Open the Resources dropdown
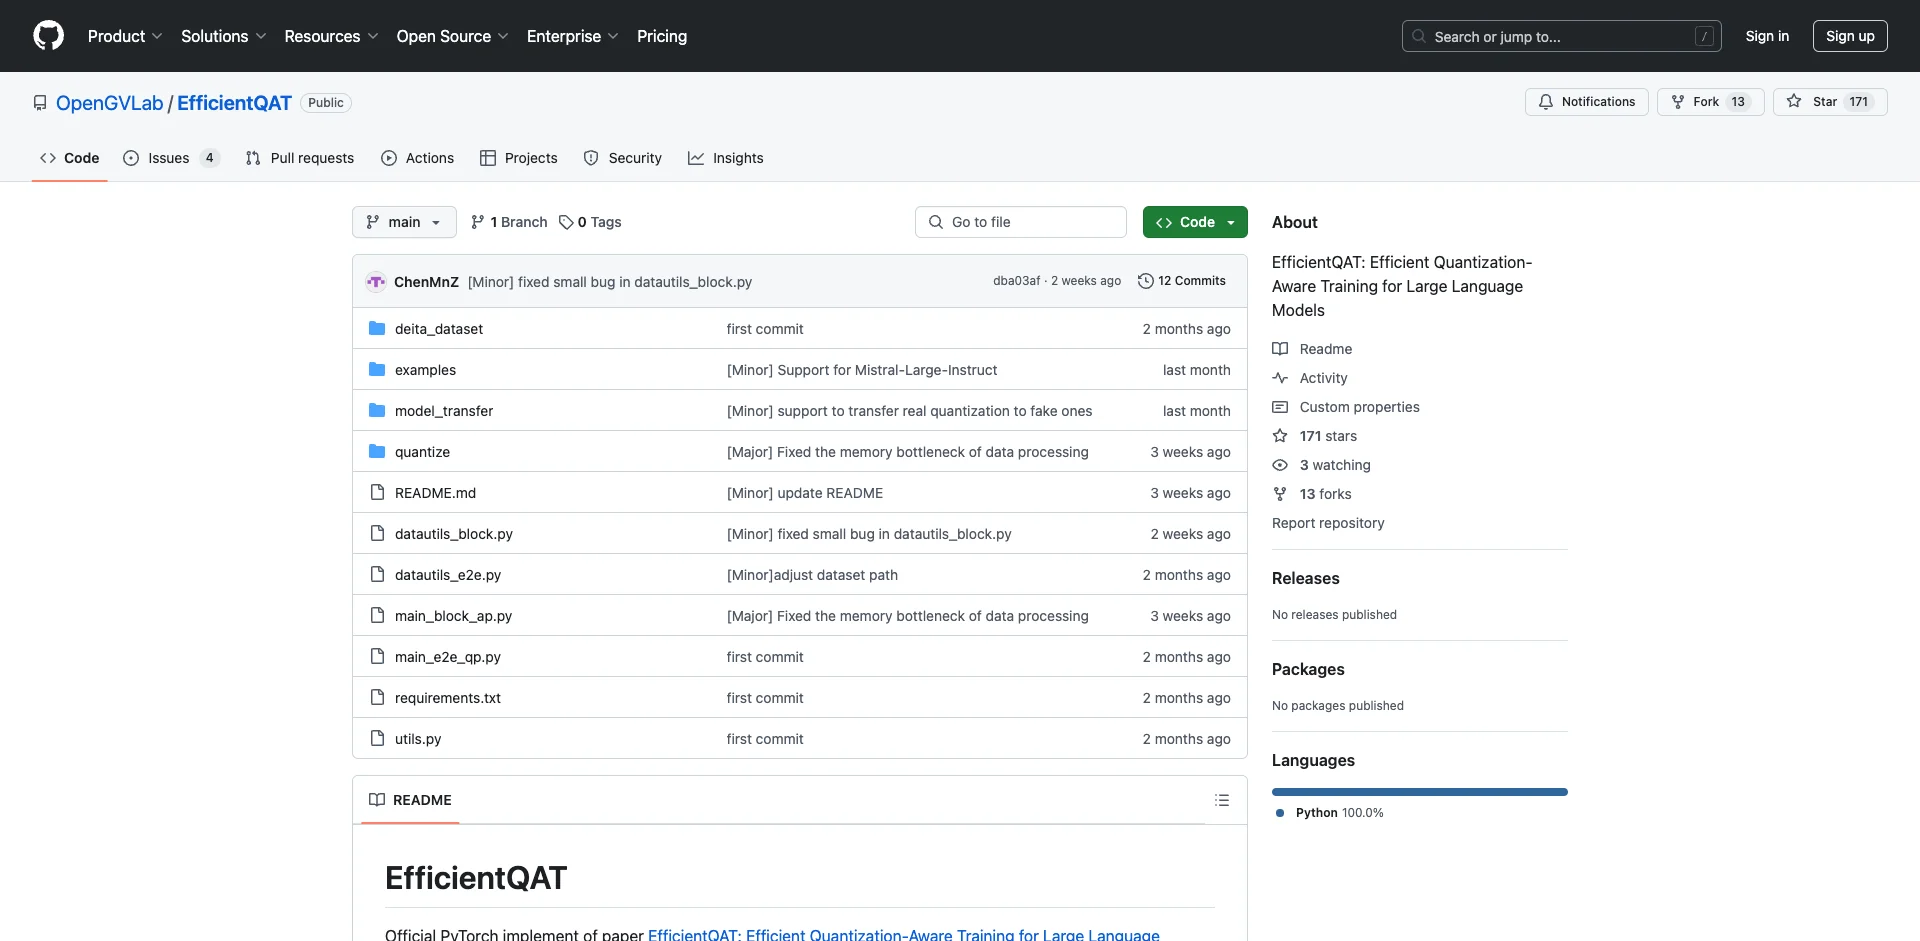 pos(331,36)
